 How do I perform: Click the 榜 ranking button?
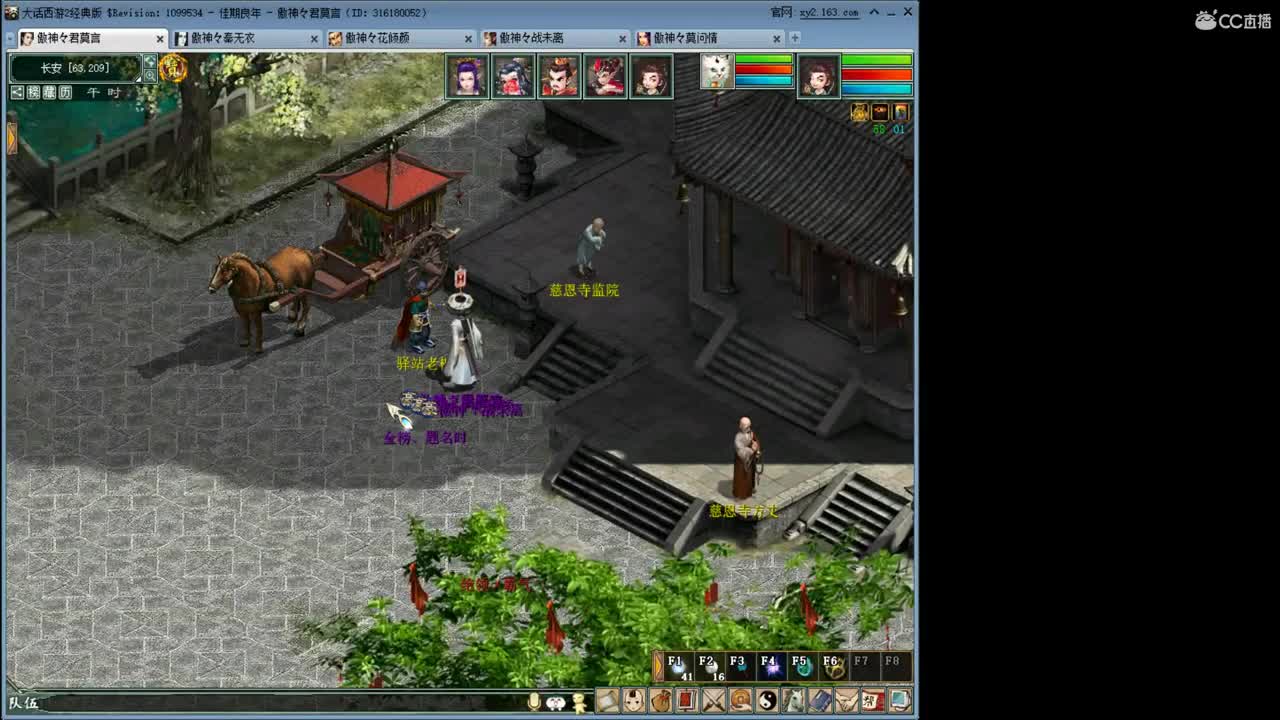point(33,92)
